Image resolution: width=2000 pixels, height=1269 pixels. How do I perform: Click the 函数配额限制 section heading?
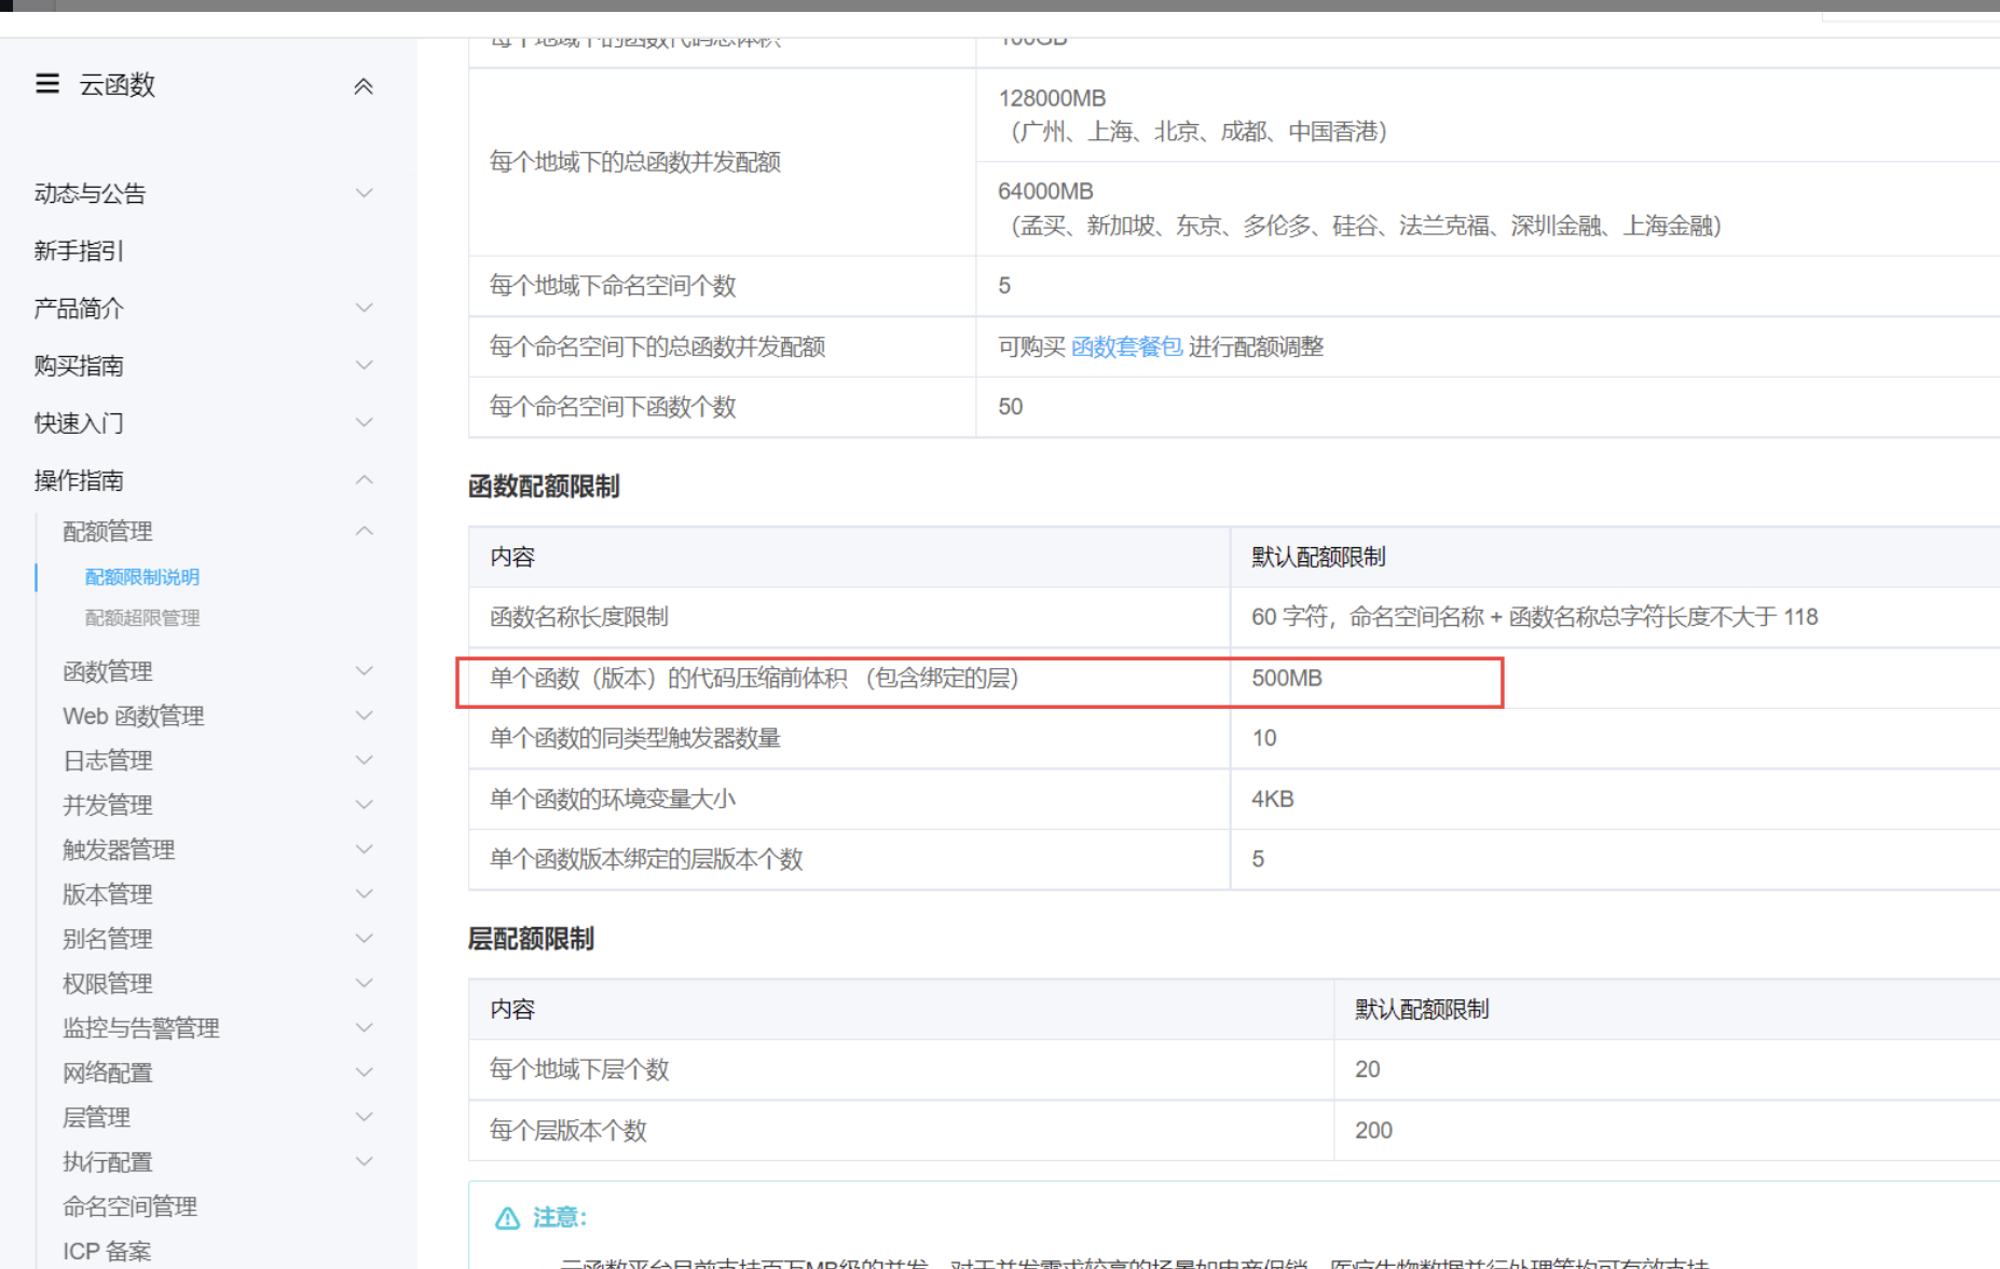pos(544,486)
